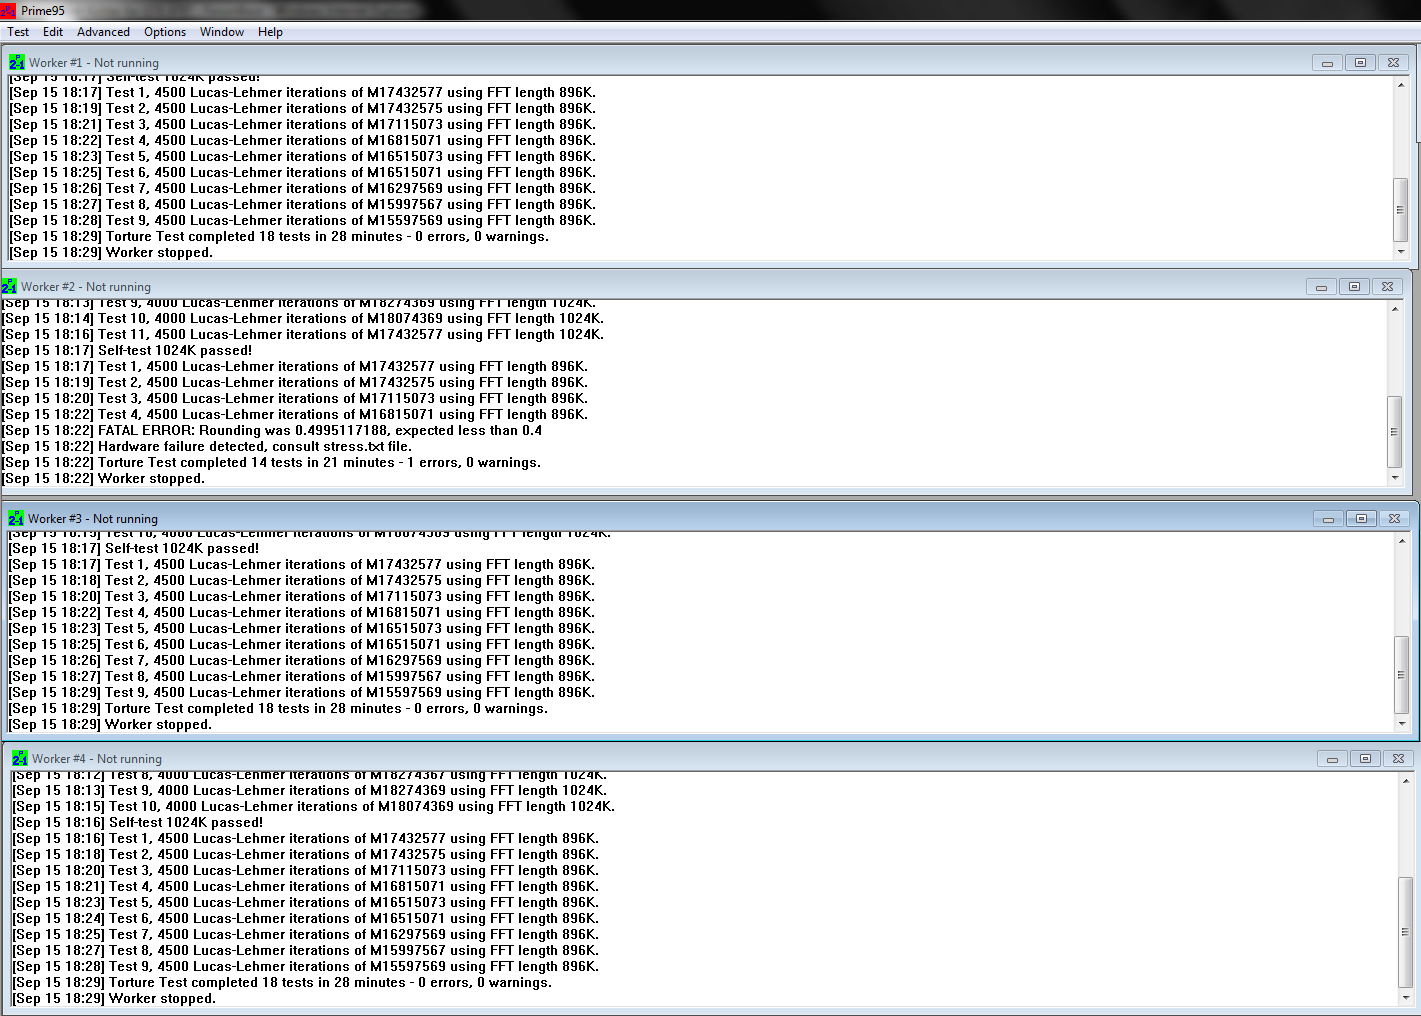Click Worker #4's Test 7 M16297569 line
Image resolution: width=1421 pixels, height=1016 pixels.
[306, 935]
